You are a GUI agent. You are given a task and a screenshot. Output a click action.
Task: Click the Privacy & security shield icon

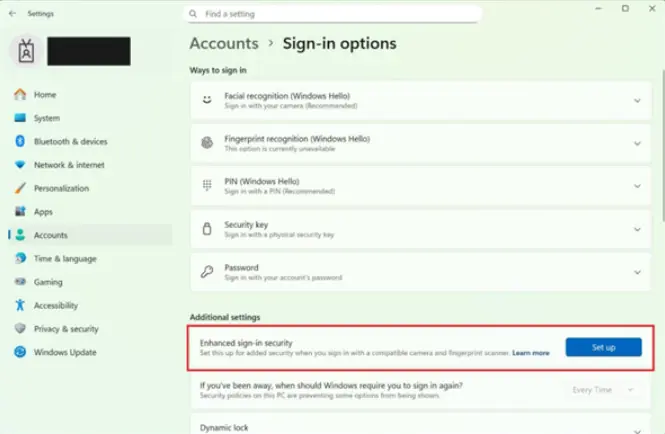[x=19, y=328]
